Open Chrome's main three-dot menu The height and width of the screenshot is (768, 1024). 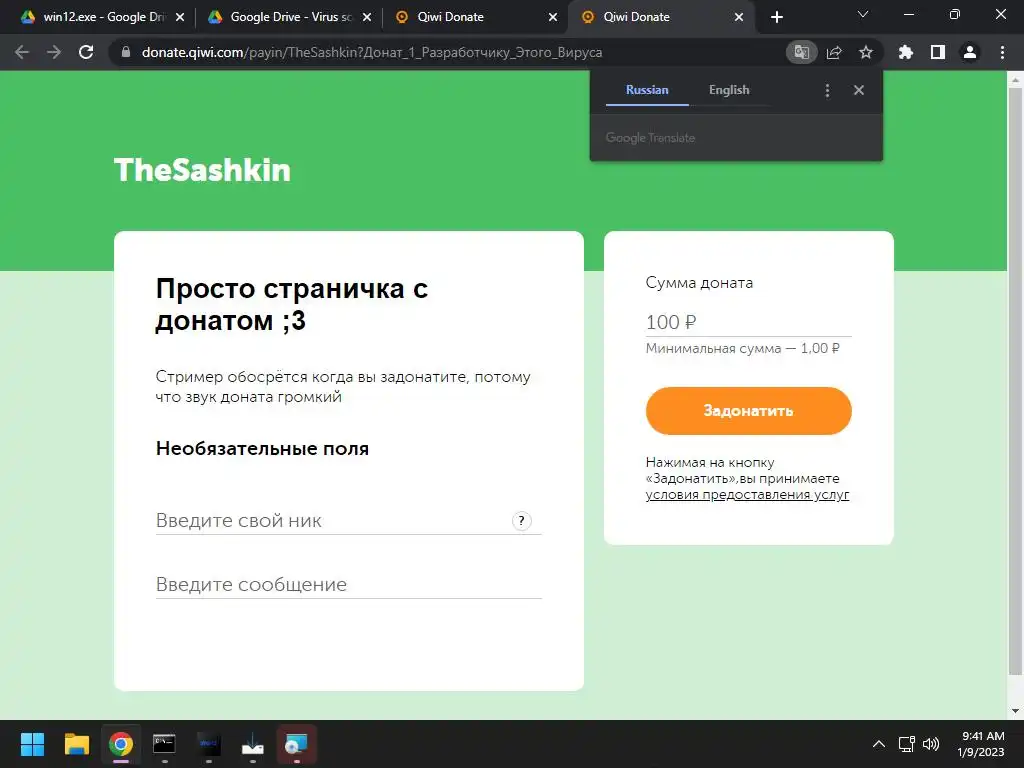tap(1002, 52)
